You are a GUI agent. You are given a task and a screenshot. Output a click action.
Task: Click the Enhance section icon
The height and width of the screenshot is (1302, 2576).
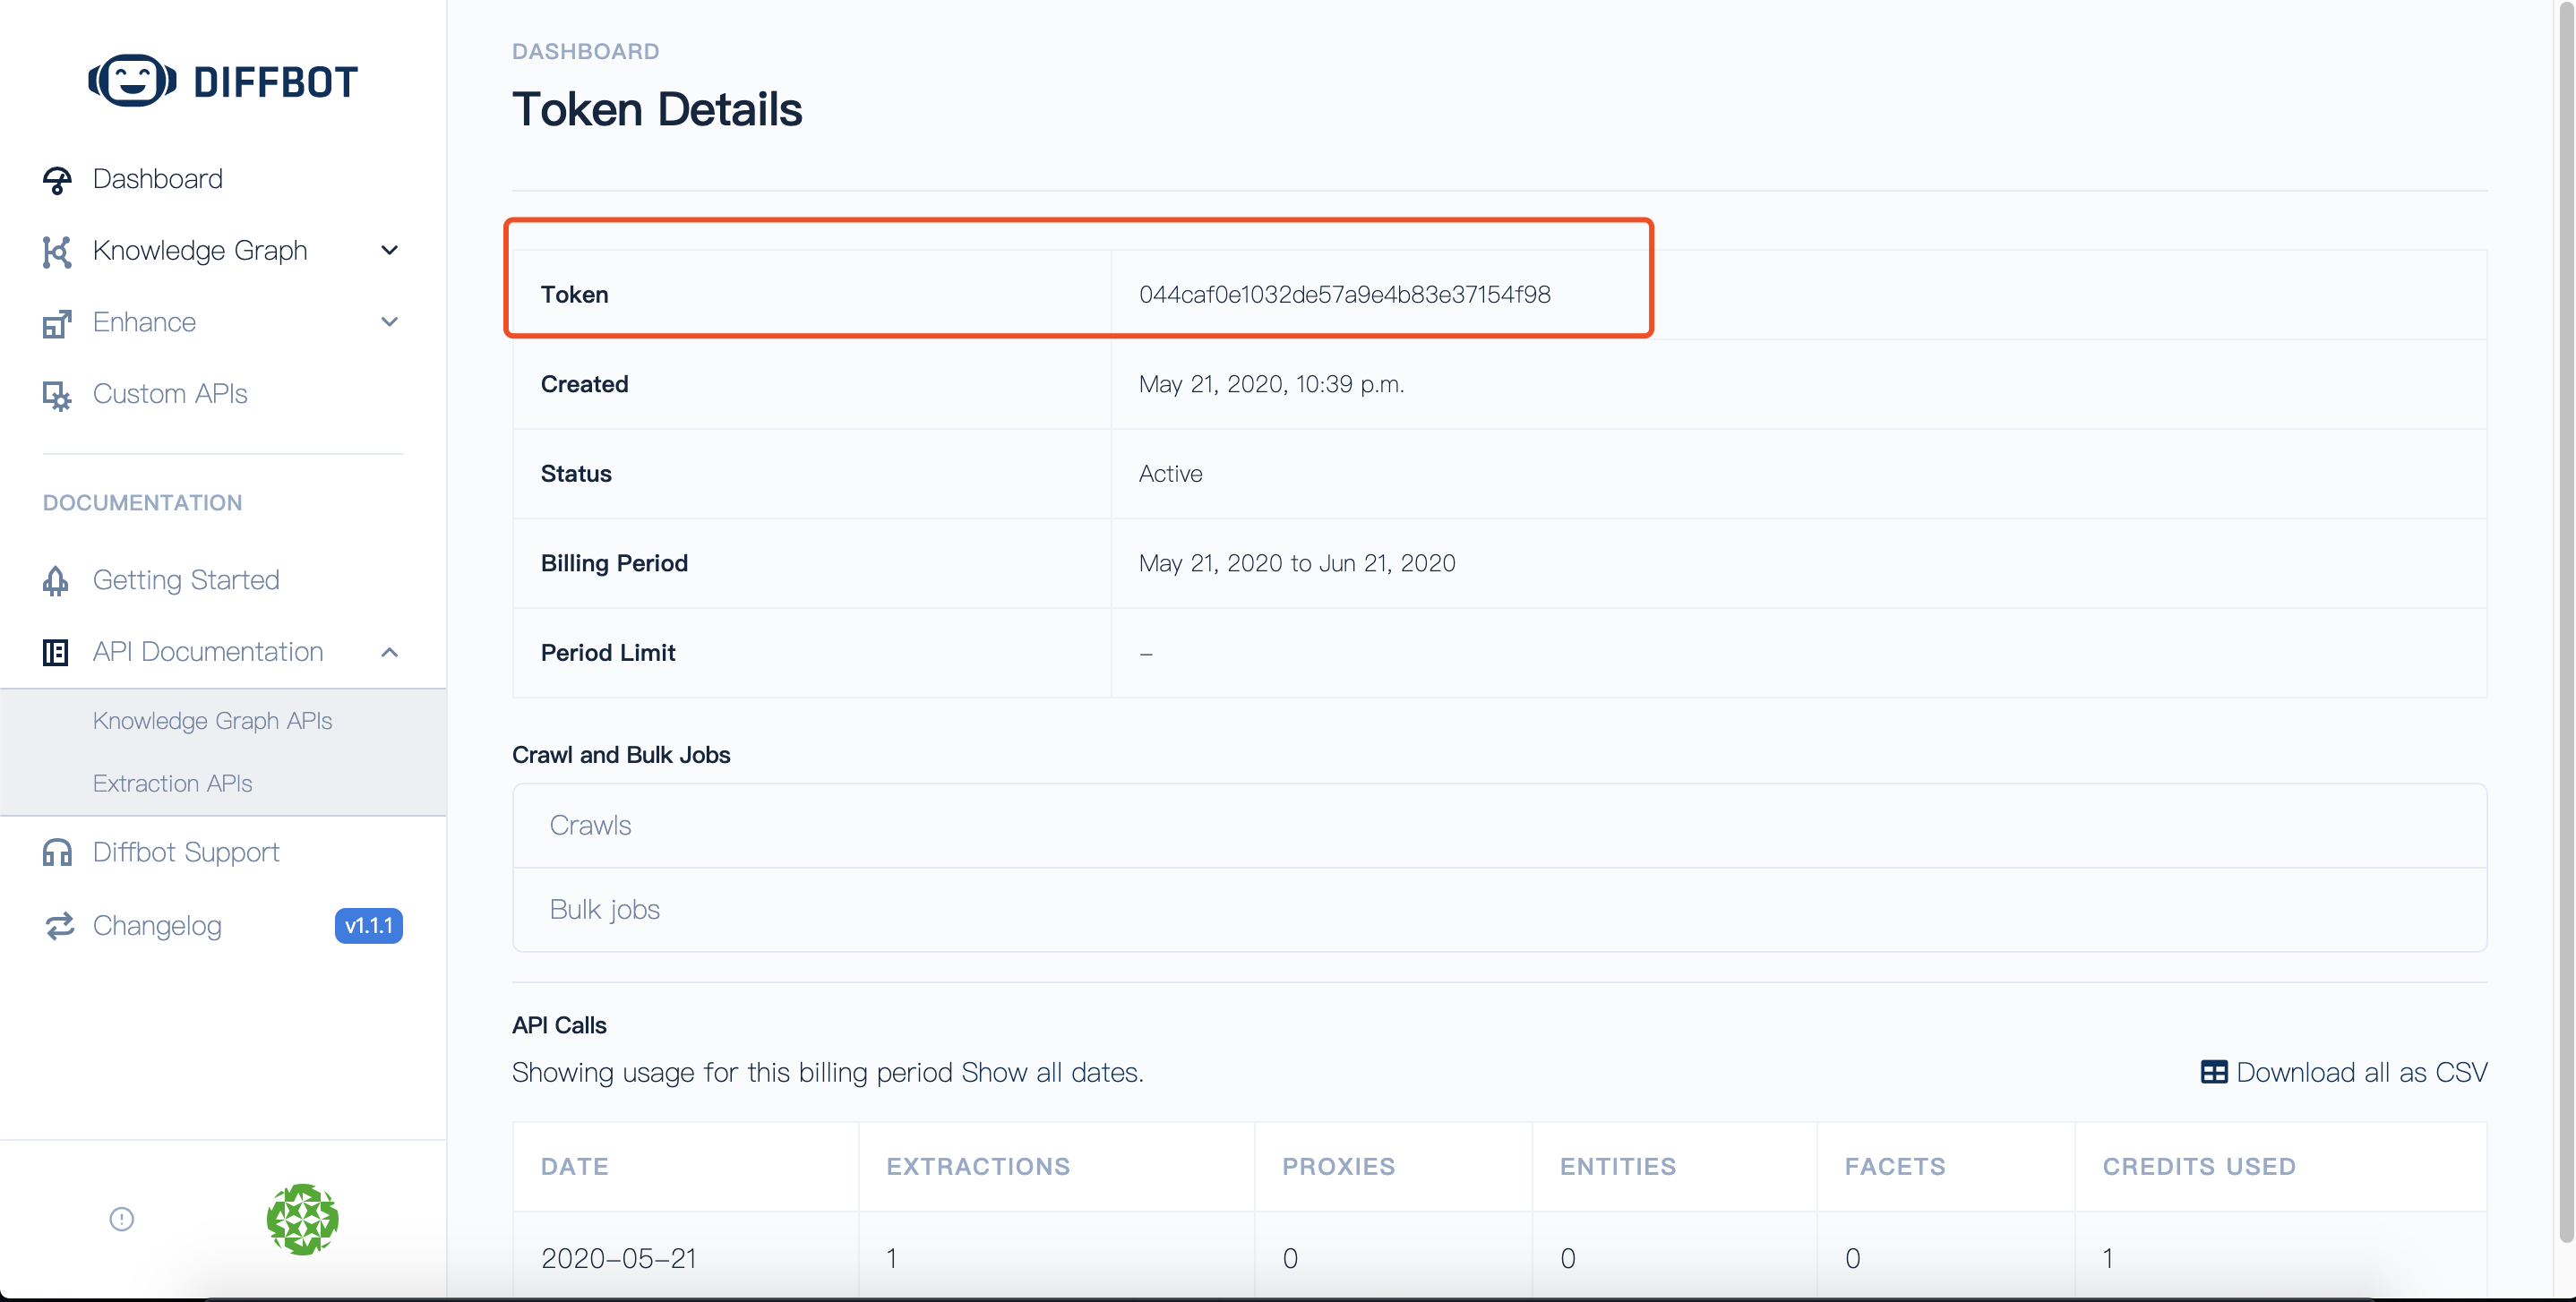[55, 322]
